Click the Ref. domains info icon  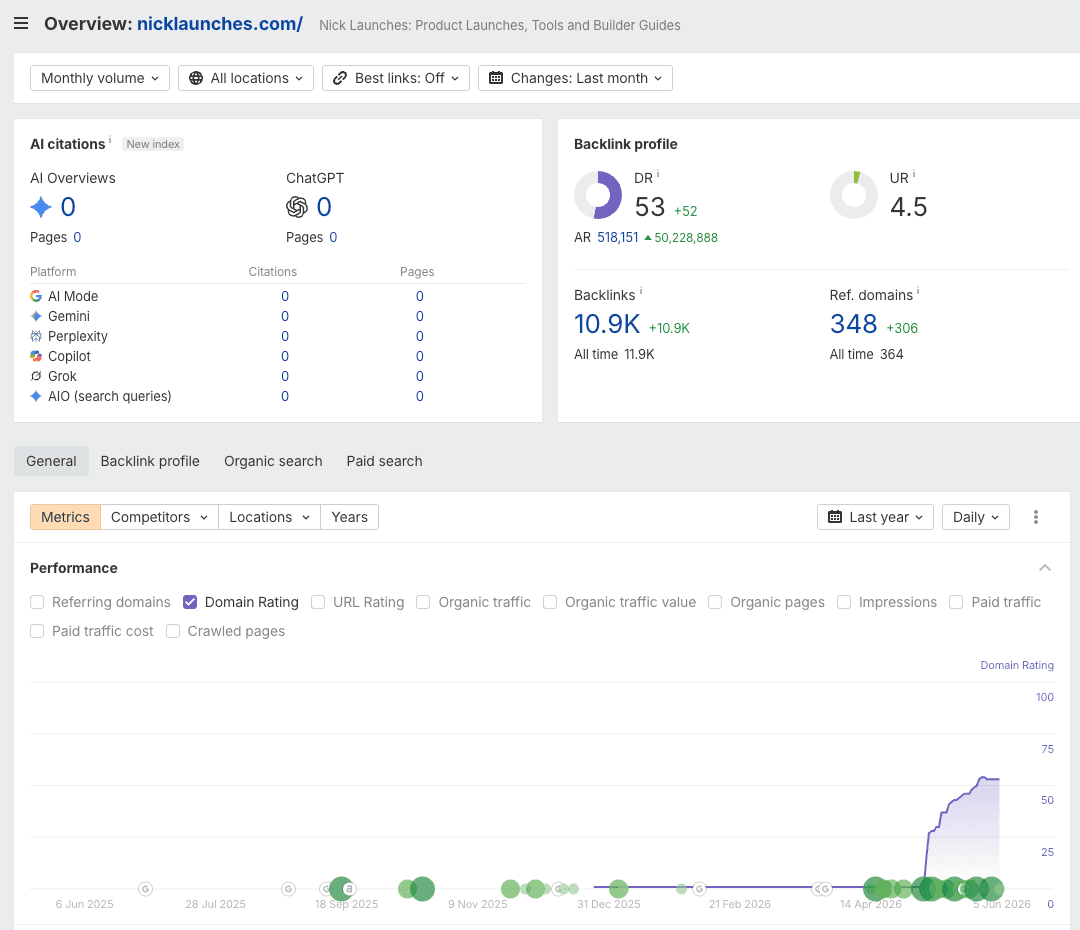[918, 291]
